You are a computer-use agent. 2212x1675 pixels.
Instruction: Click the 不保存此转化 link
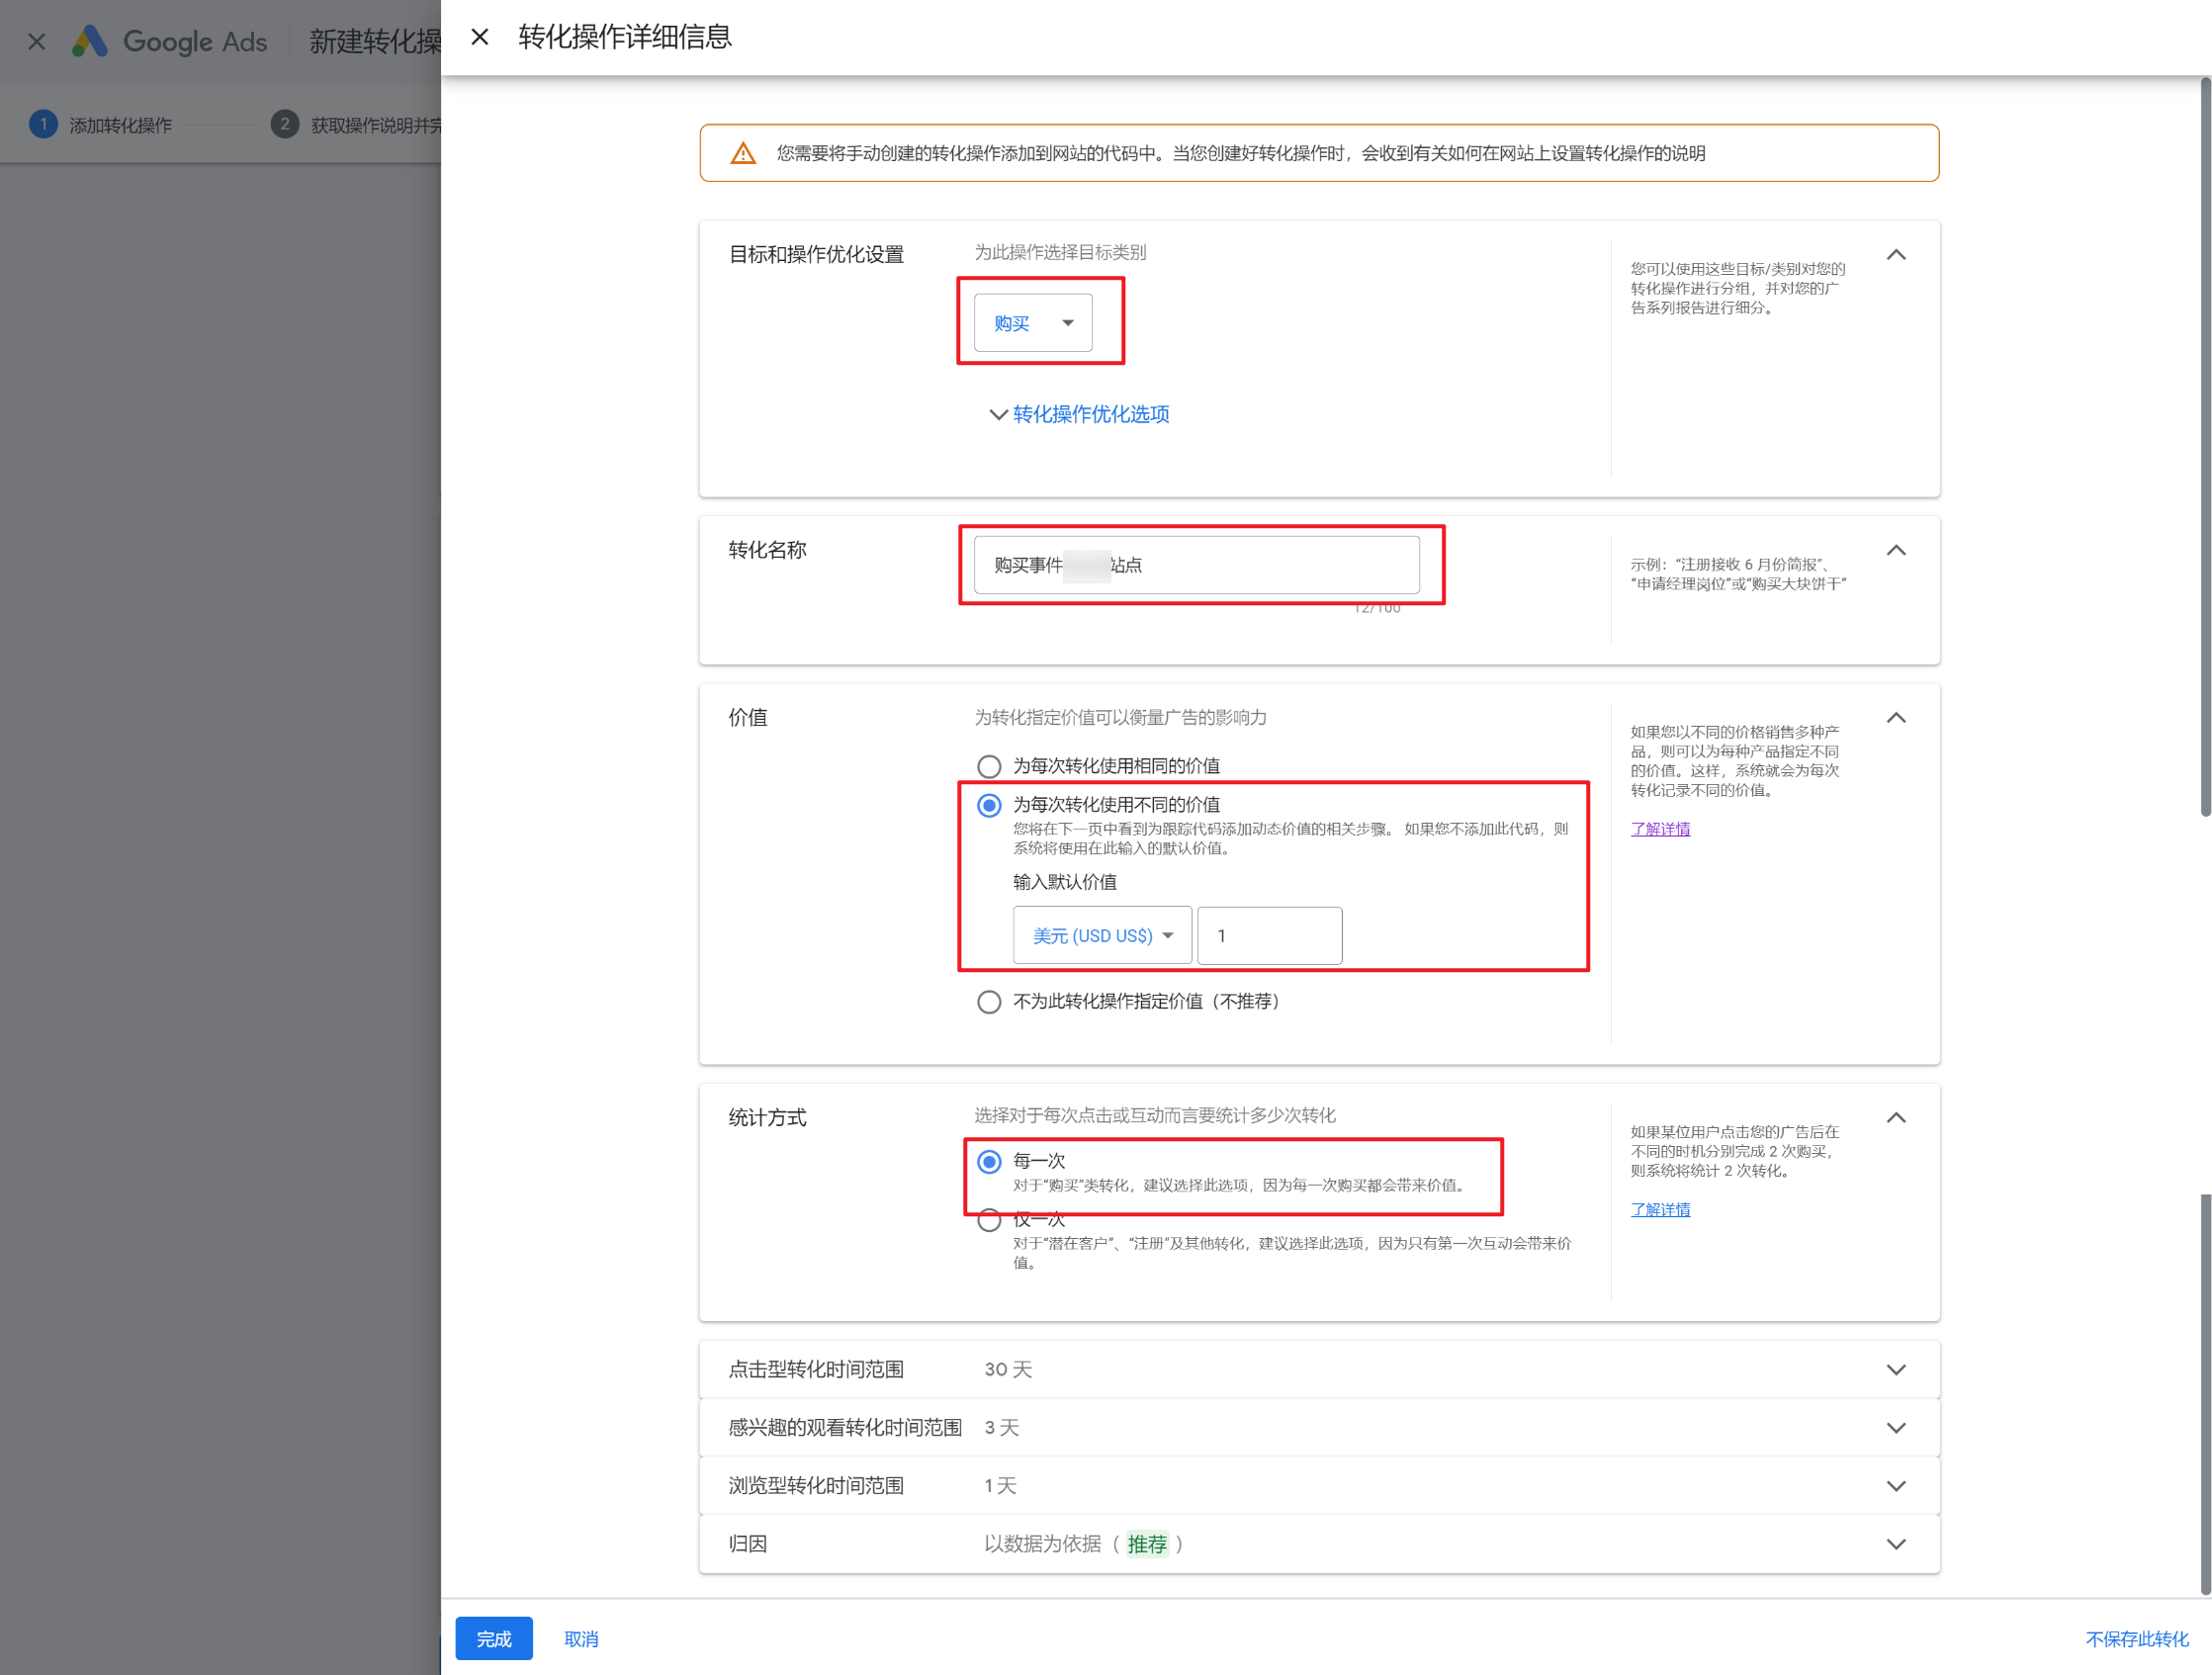click(2136, 1638)
